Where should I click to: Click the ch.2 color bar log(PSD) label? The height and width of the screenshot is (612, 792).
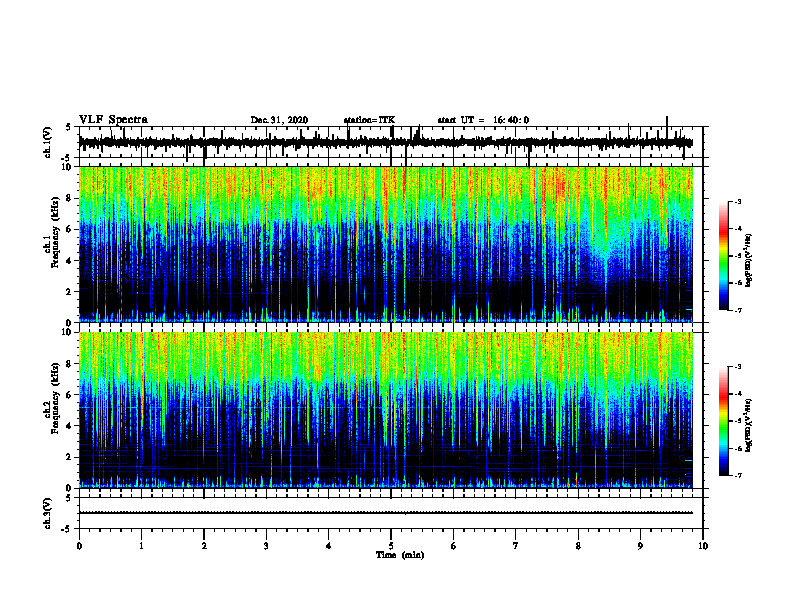coord(749,424)
